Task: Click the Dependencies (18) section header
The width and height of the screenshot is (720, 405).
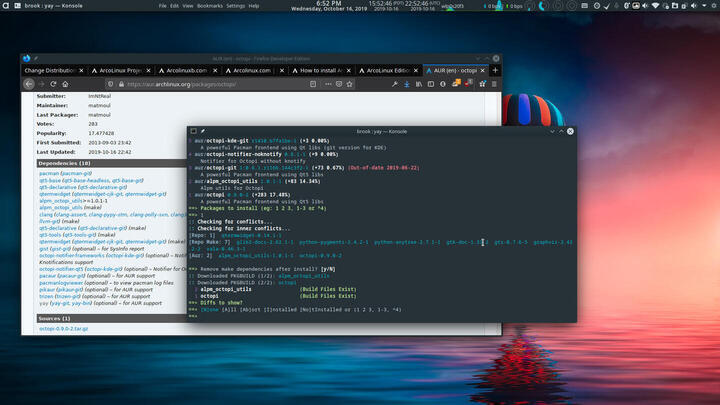Action: [111, 163]
